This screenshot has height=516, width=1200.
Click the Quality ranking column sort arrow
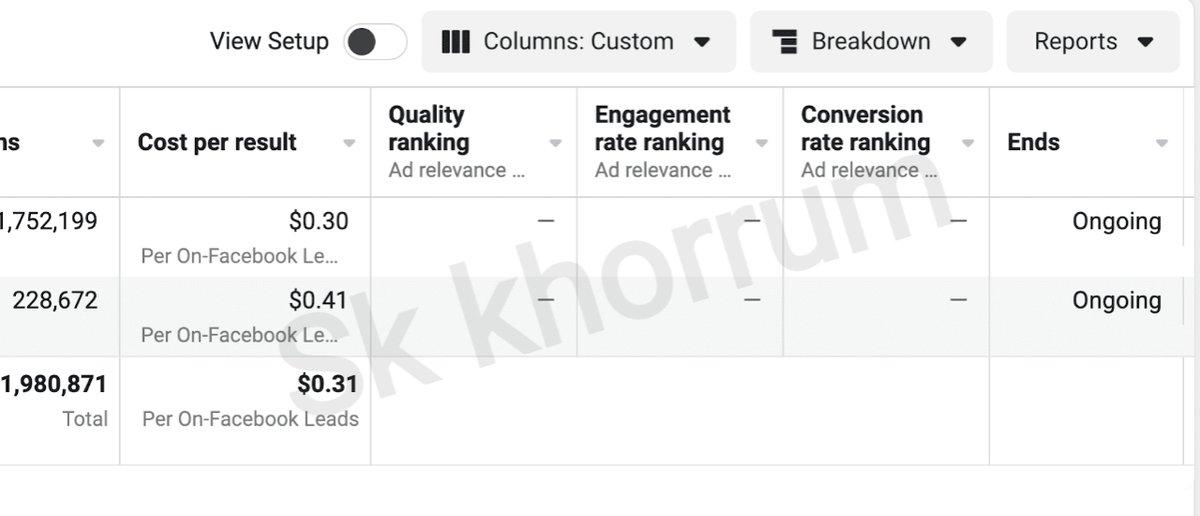[x=555, y=143]
